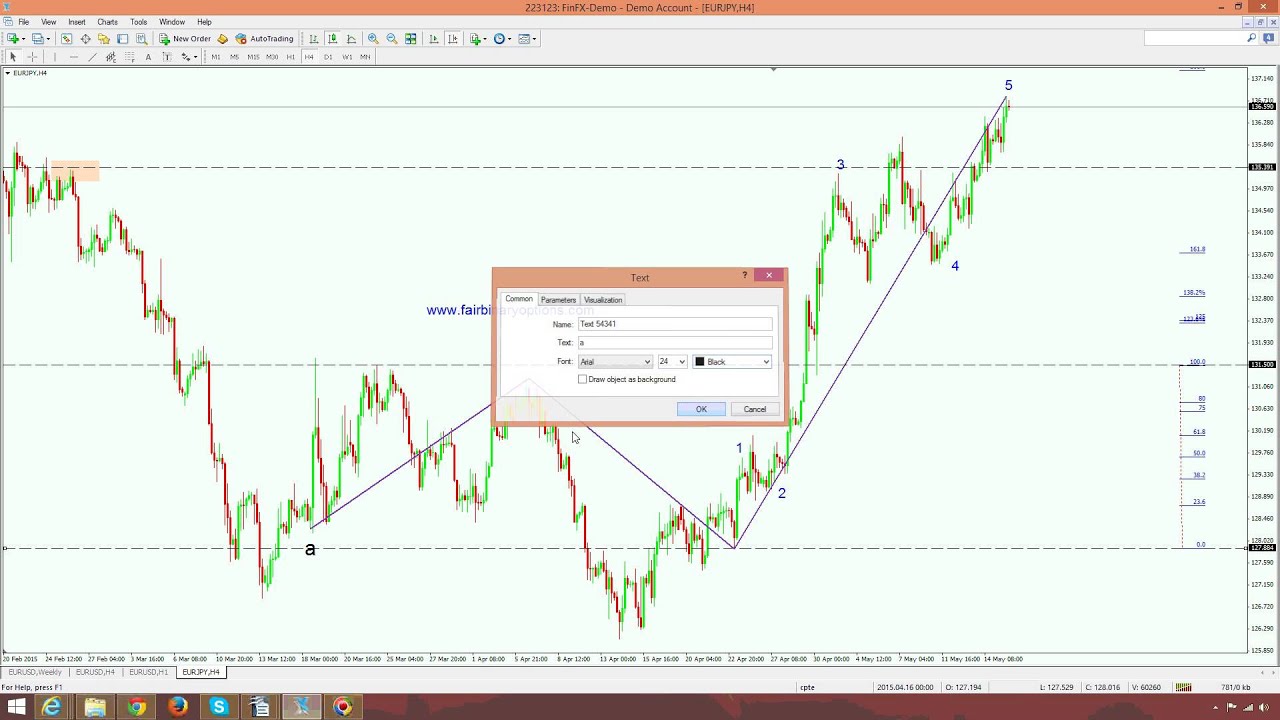Open Internet Explorer from the taskbar
Screen dimensions: 1280x720
(51, 708)
